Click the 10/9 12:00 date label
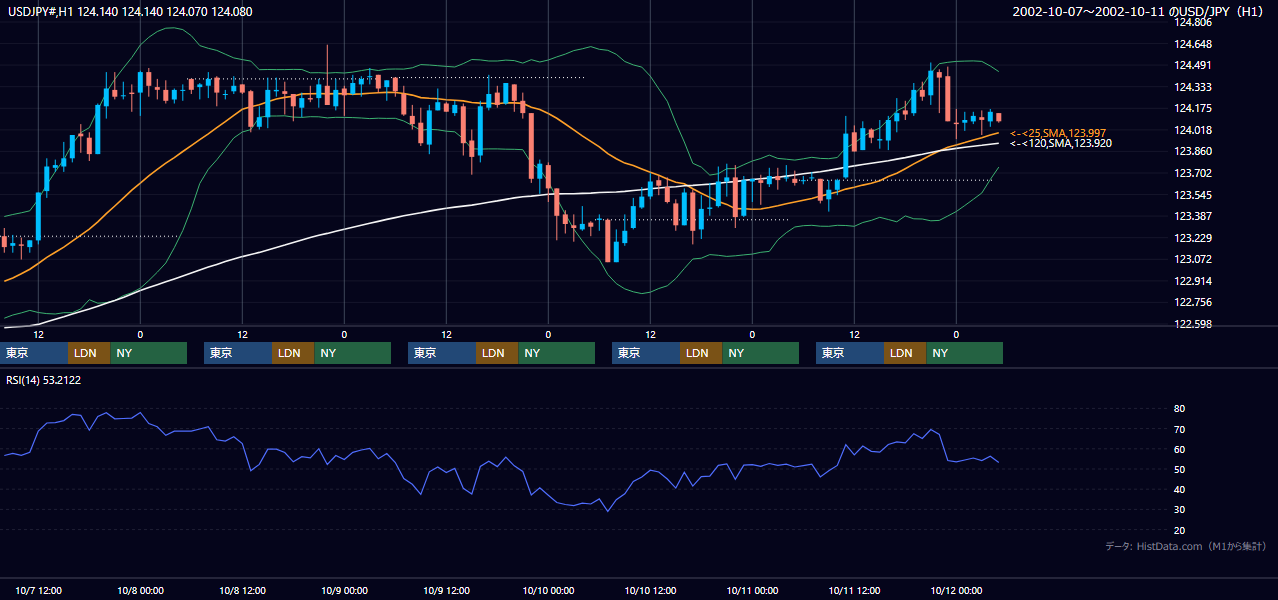This screenshot has height=600, width=1278. tap(446, 590)
